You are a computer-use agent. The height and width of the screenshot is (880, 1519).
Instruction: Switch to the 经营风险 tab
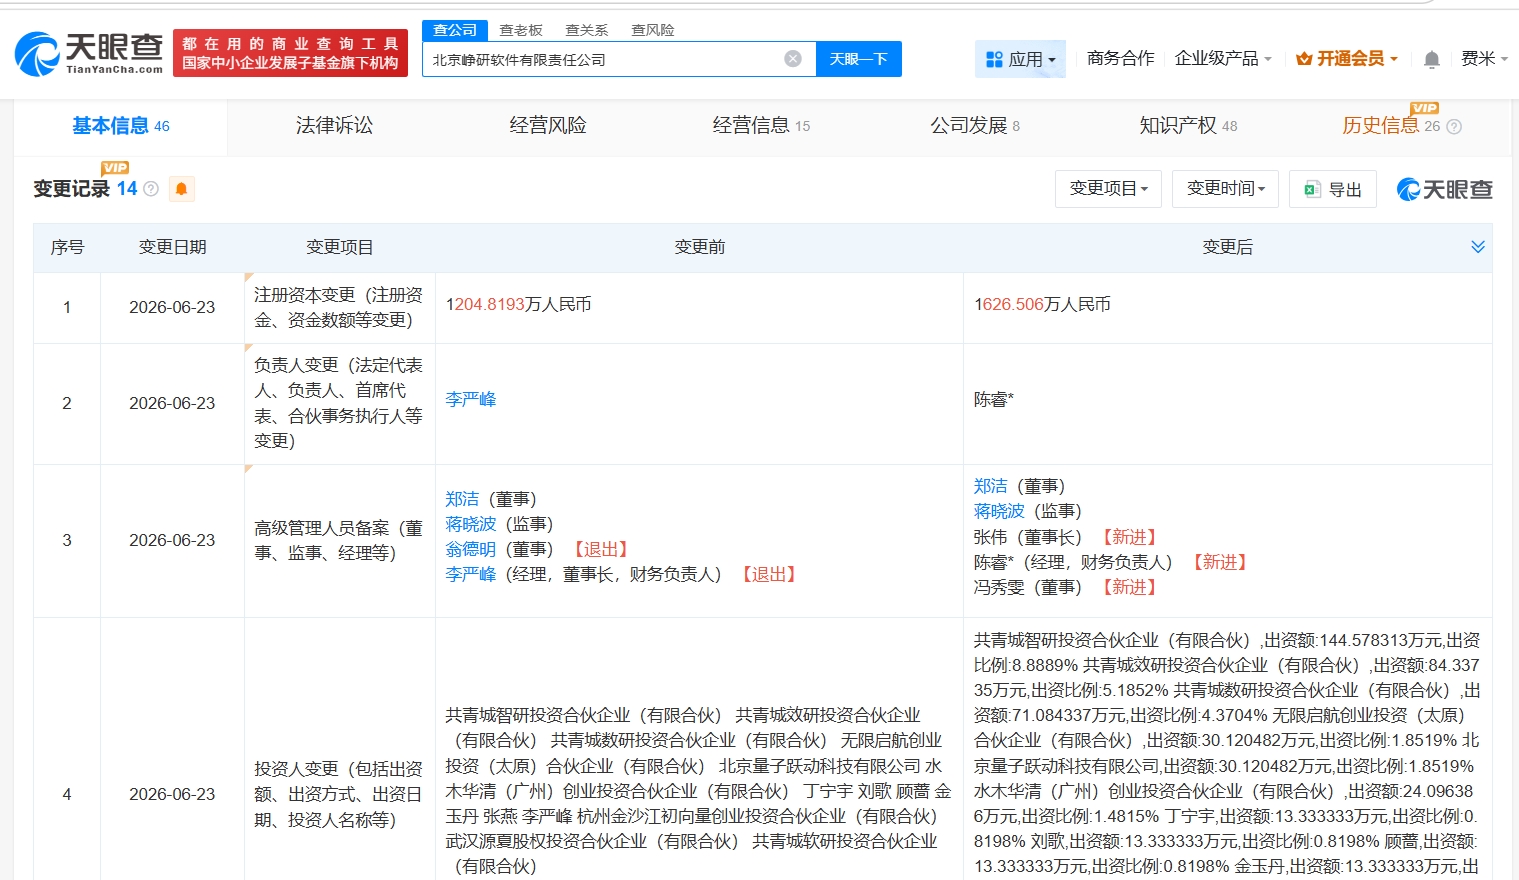tap(548, 126)
